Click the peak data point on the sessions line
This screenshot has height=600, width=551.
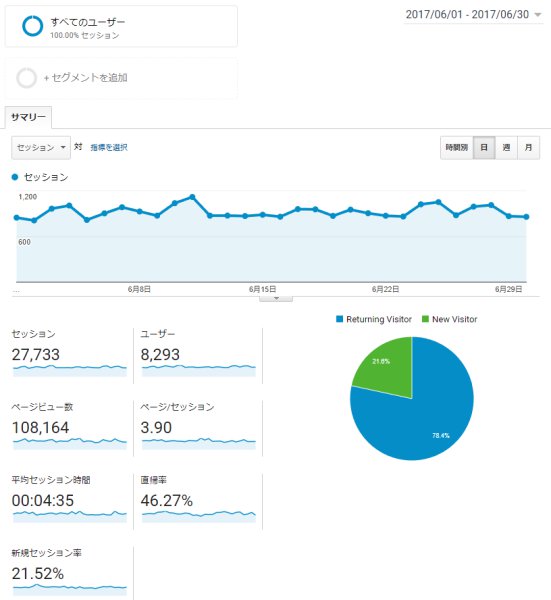click(192, 197)
